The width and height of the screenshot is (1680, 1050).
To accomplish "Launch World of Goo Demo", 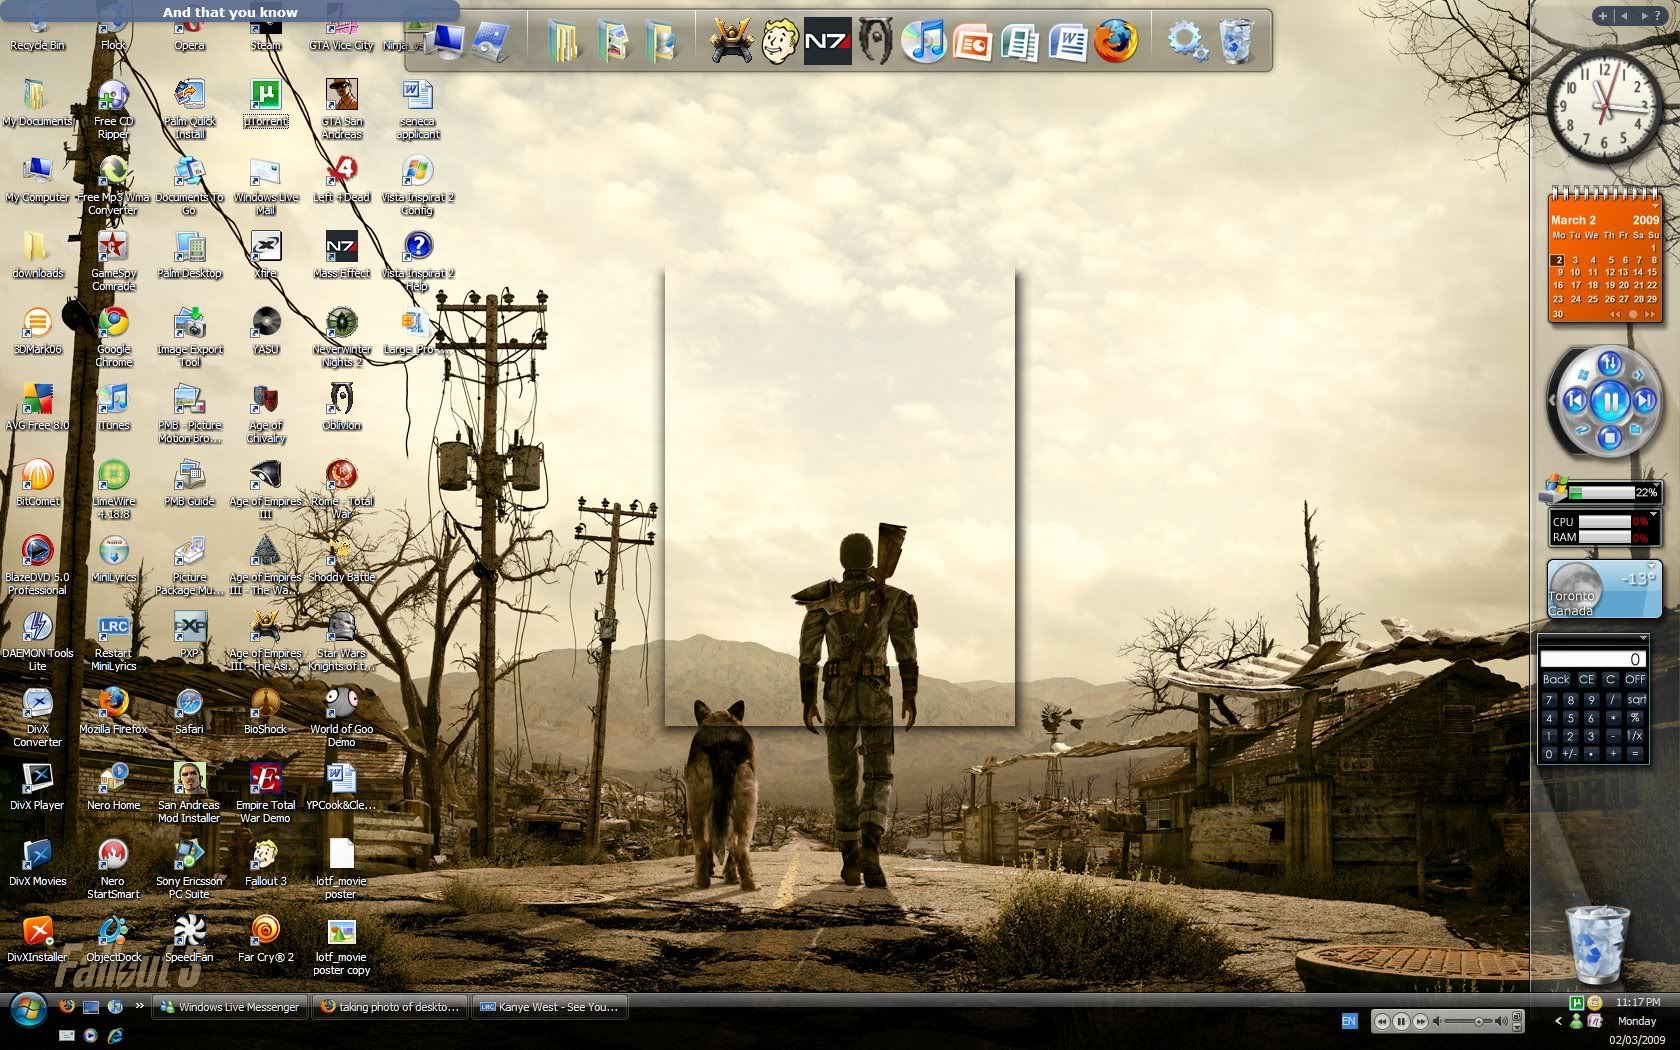I will [342, 718].
